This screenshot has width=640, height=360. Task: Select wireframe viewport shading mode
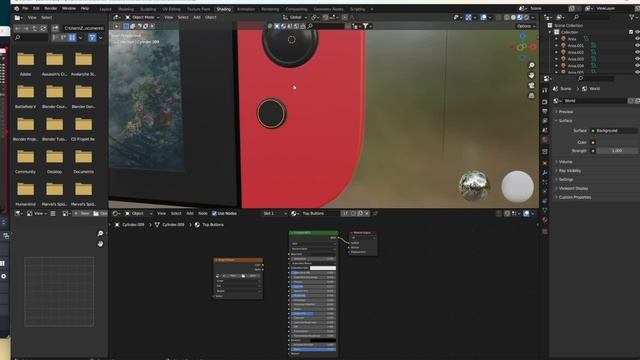pyautogui.click(x=507, y=18)
